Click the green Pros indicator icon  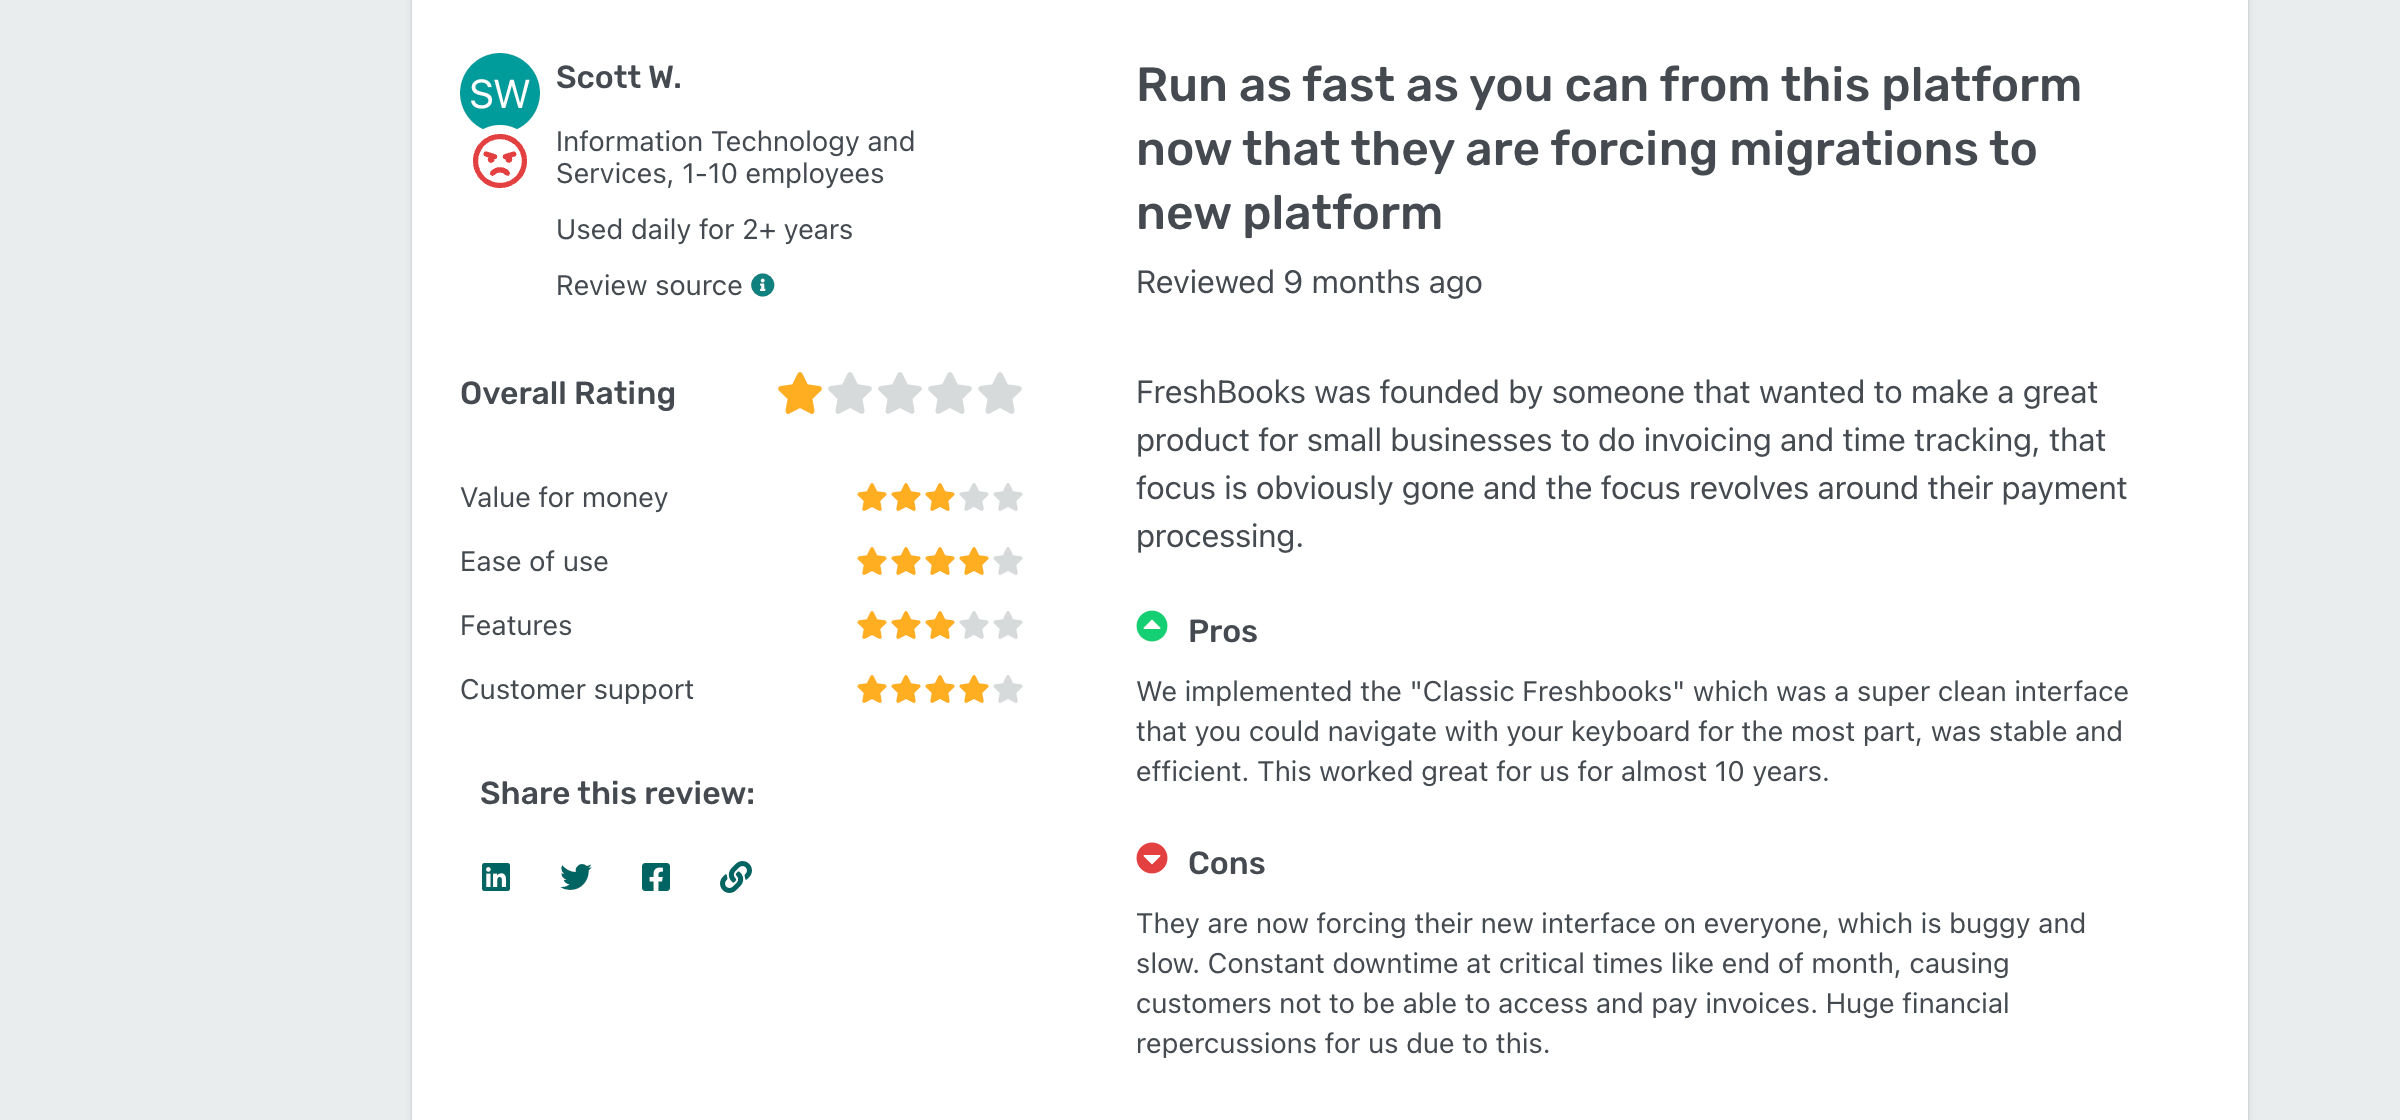(1152, 625)
